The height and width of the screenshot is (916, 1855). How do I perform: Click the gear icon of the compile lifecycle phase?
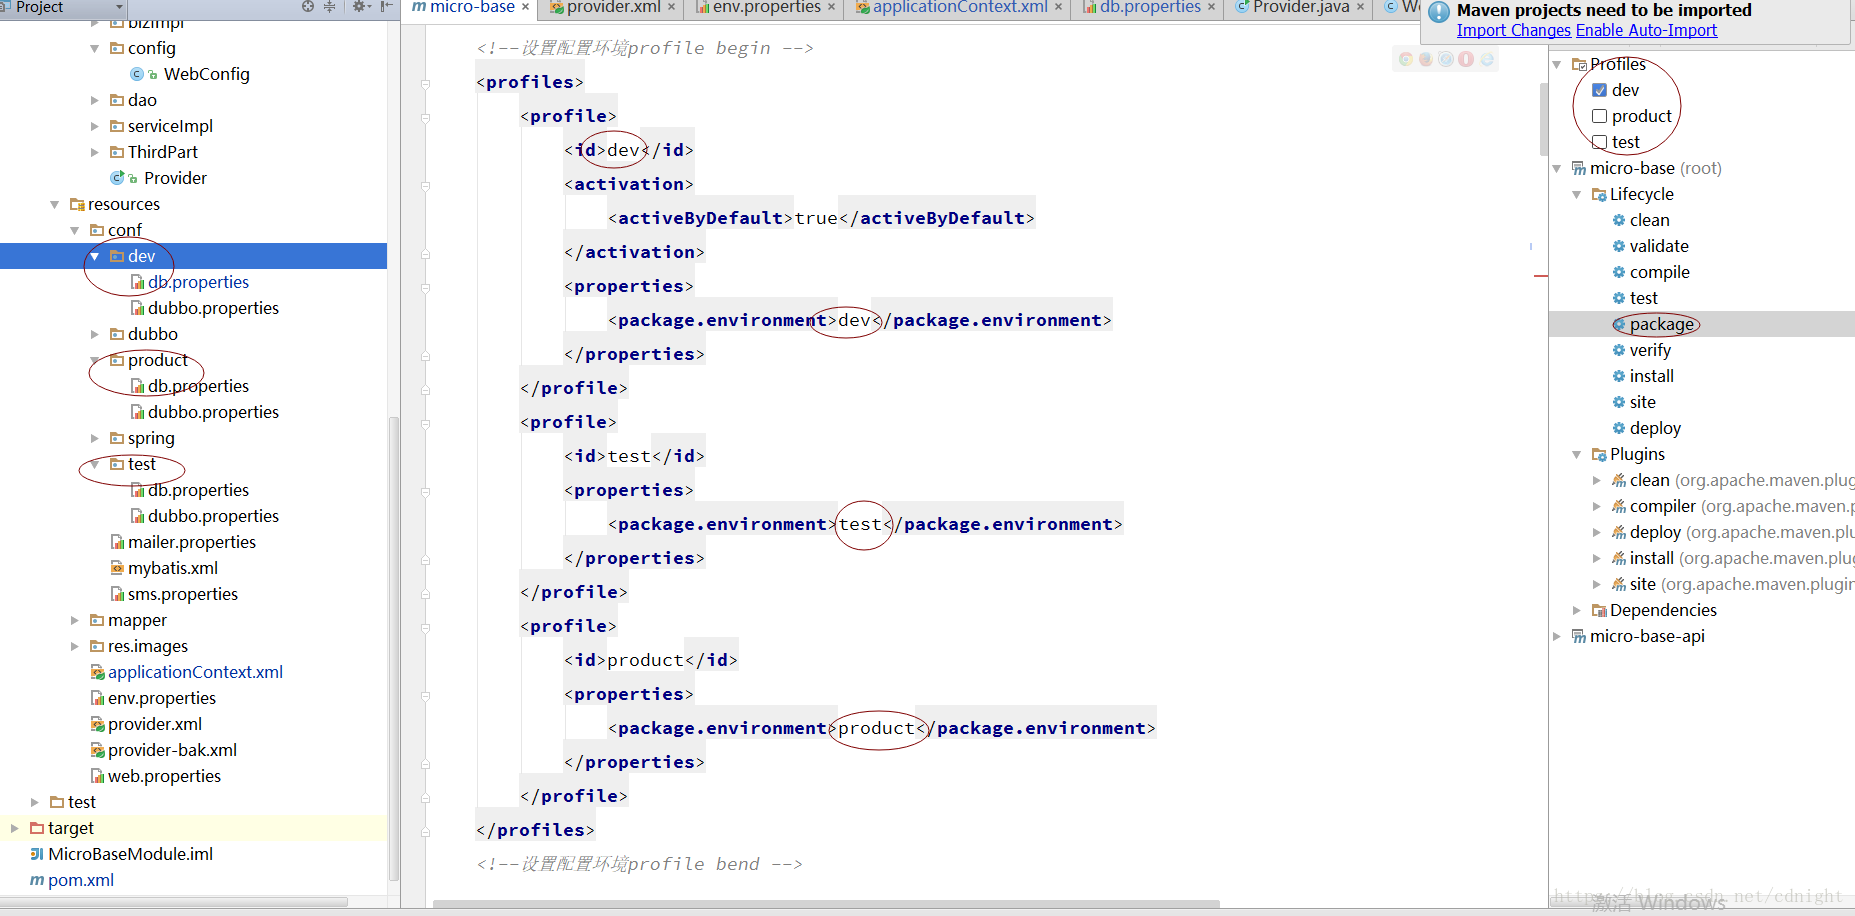point(1619,272)
